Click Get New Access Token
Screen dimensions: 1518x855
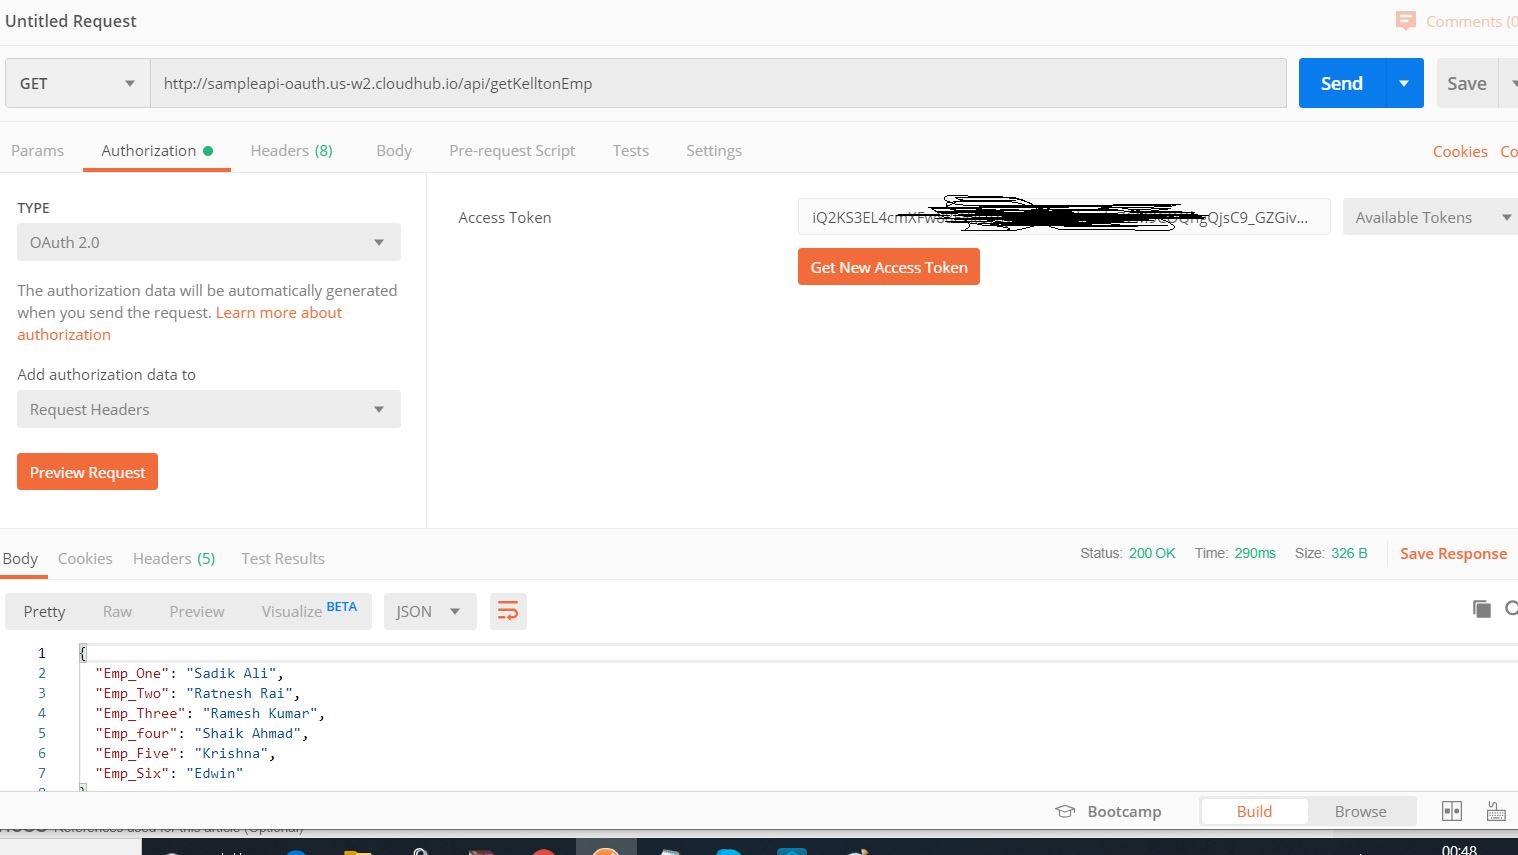tap(888, 266)
